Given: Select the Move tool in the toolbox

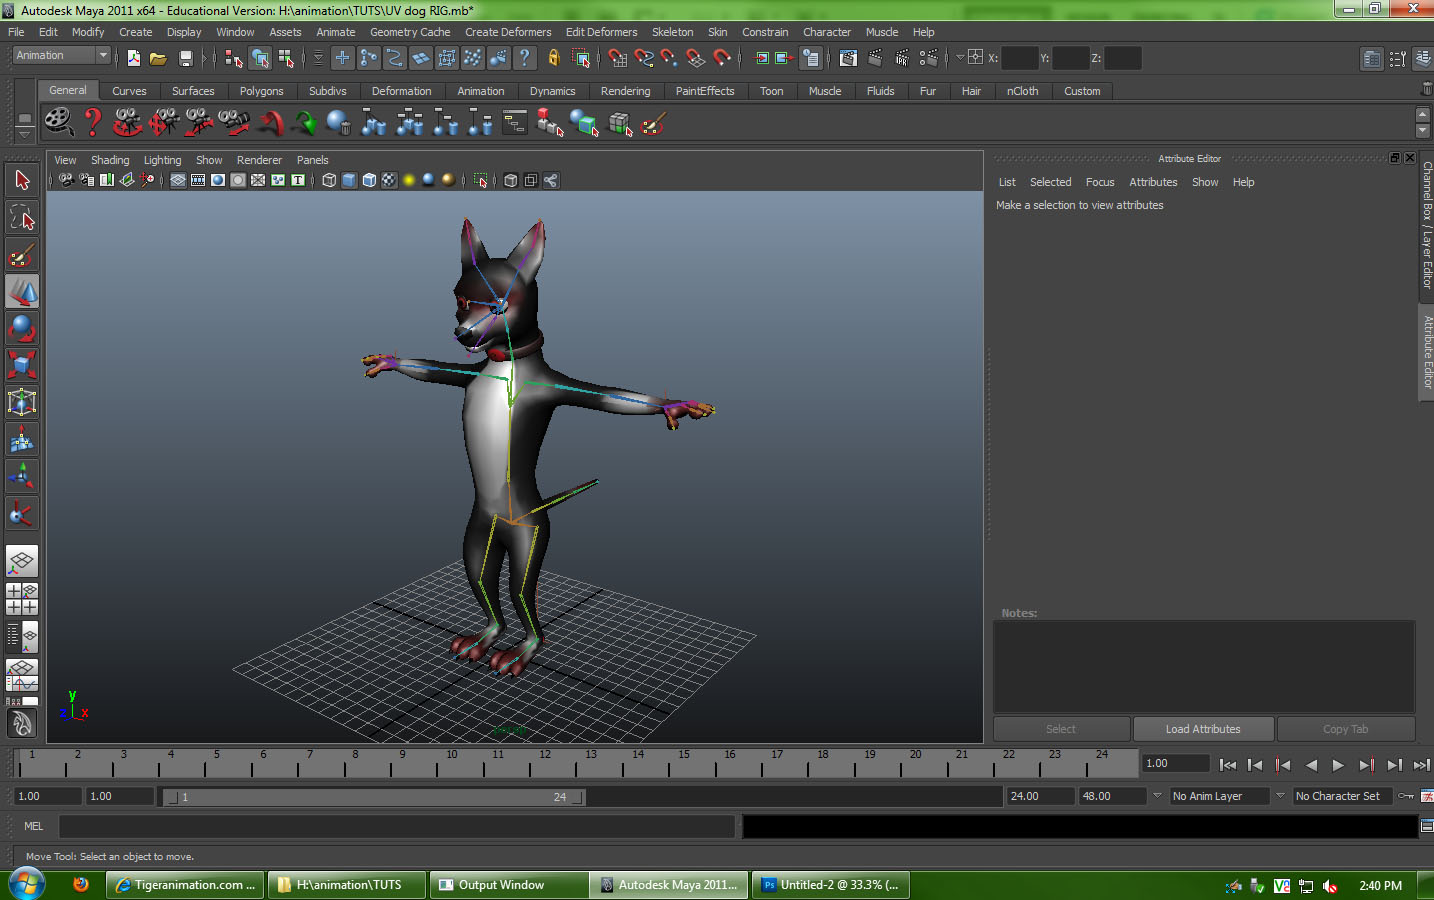Looking at the screenshot, I should [22, 292].
